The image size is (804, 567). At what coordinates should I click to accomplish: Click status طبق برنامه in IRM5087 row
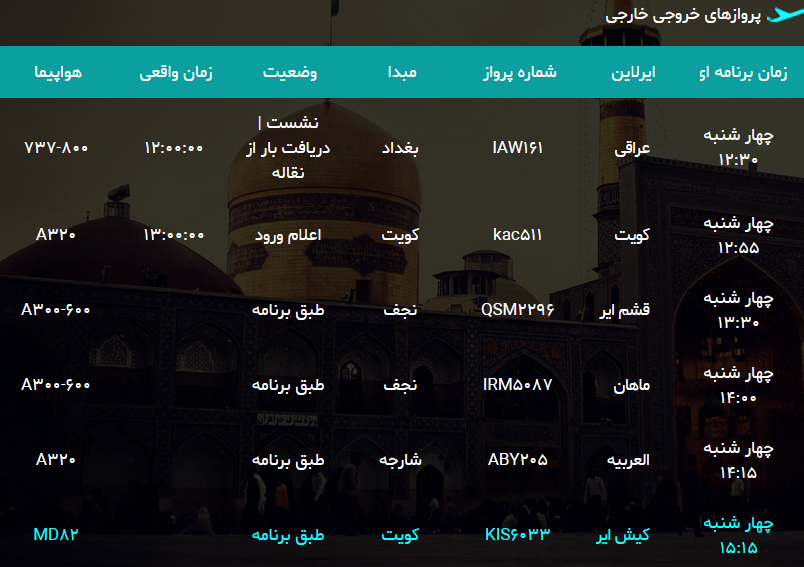[x=288, y=385]
